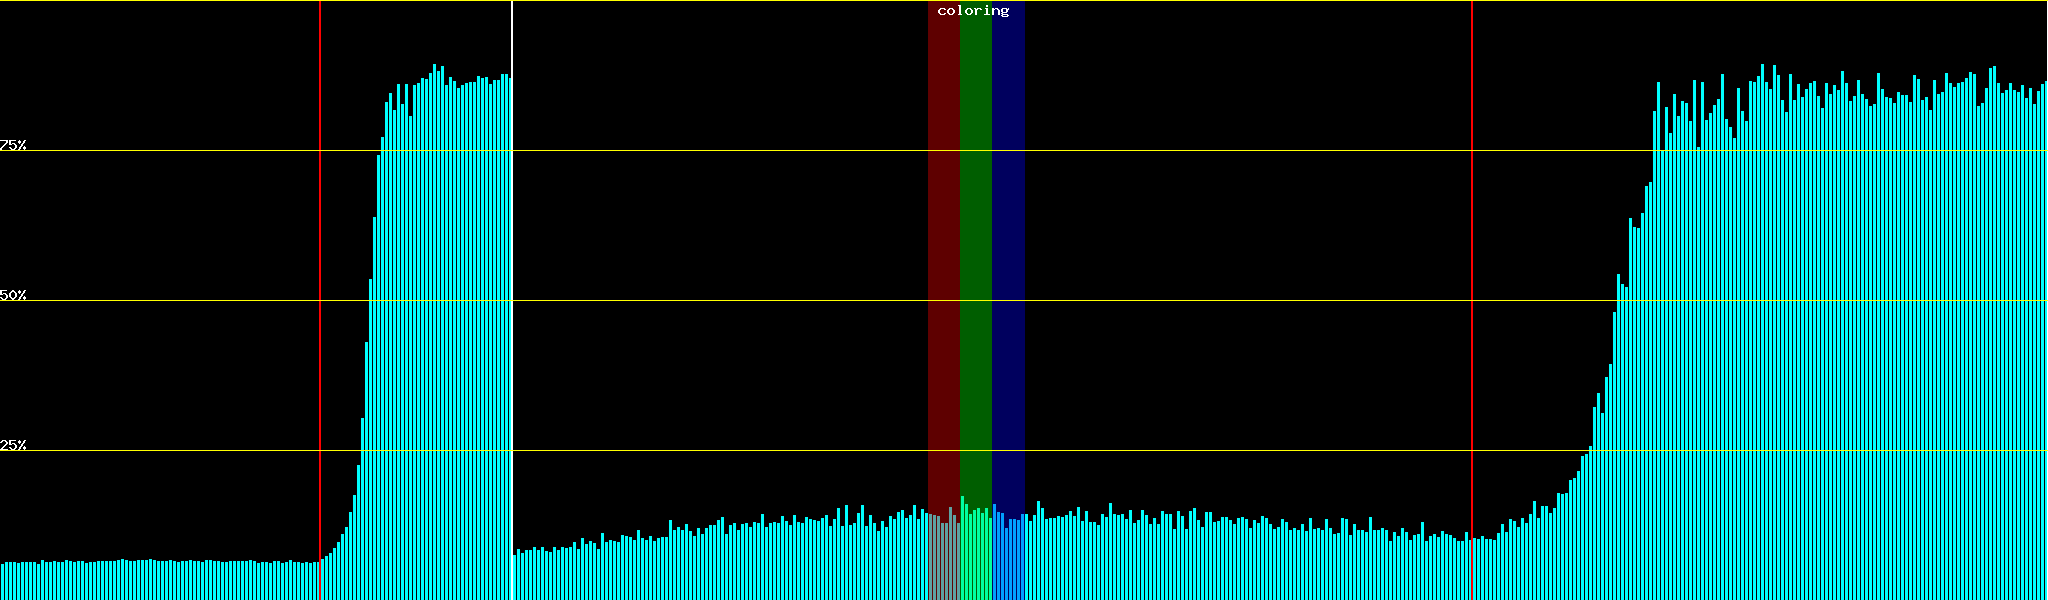Pick the gray bars under the red band
The height and width of the screenshot is (600, 2048).
(943, 560)
